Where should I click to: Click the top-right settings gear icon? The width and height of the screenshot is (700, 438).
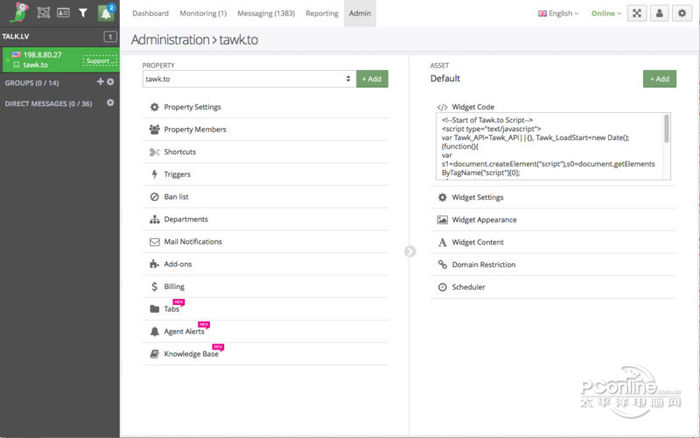point(682,13)
